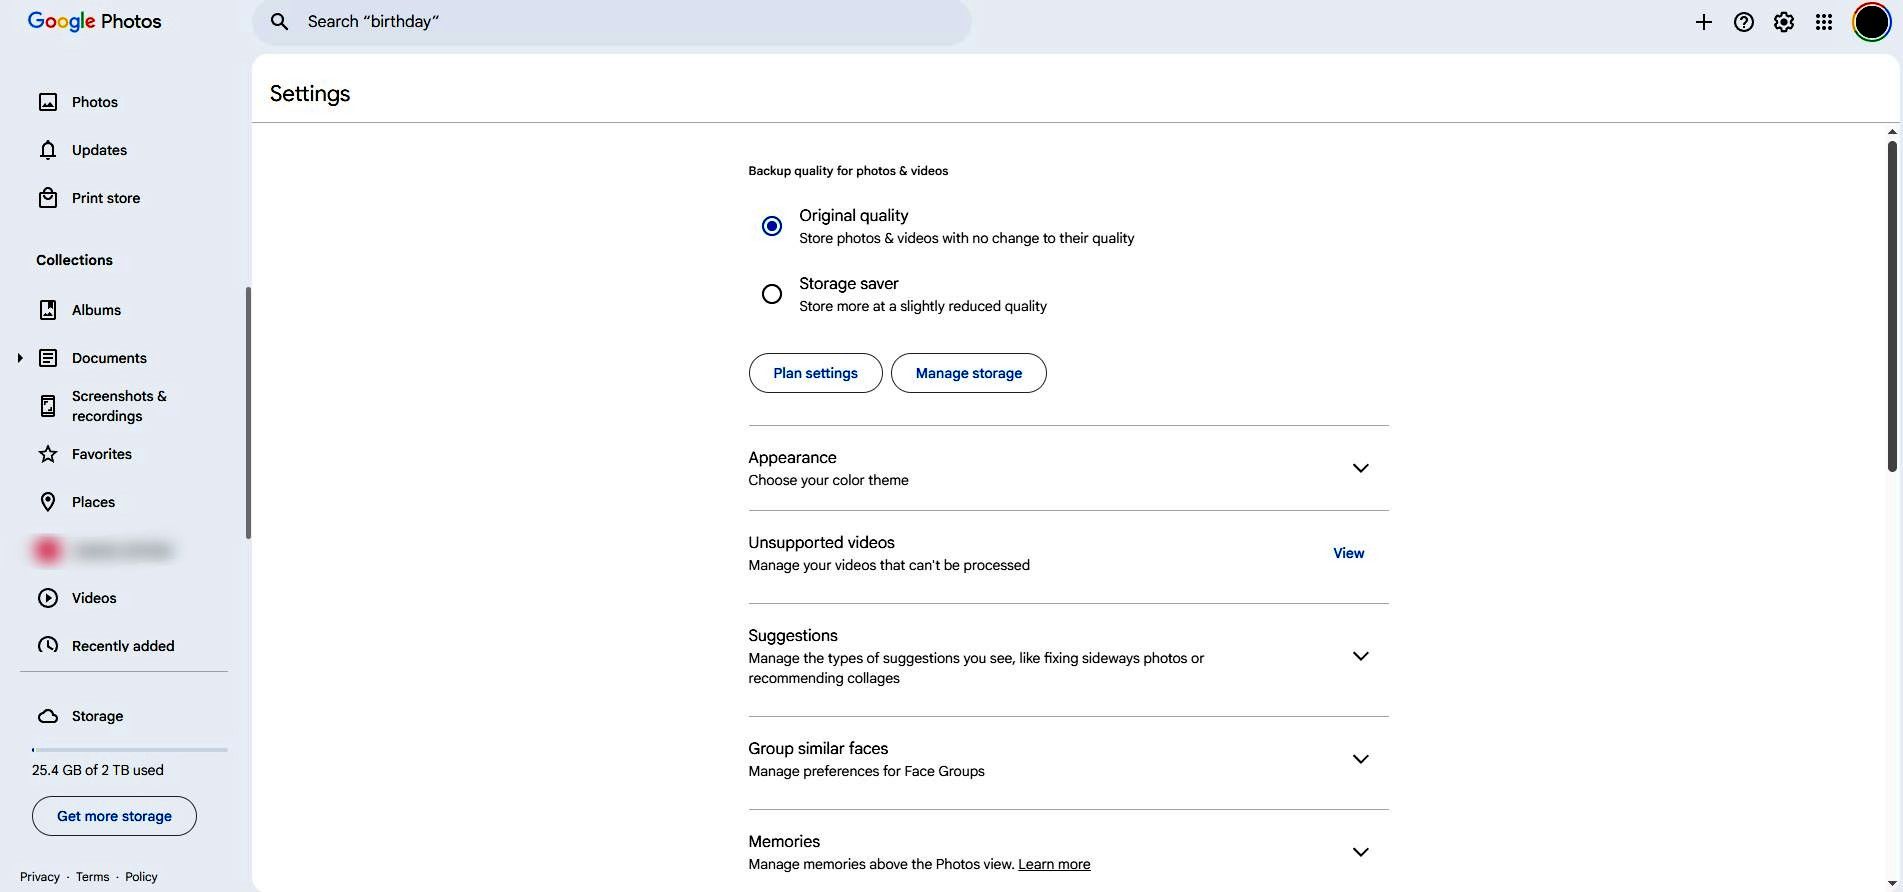Expand the Appearance section
The height and width of the screenshot is (892, 1903).
[x=1360, y=468]
